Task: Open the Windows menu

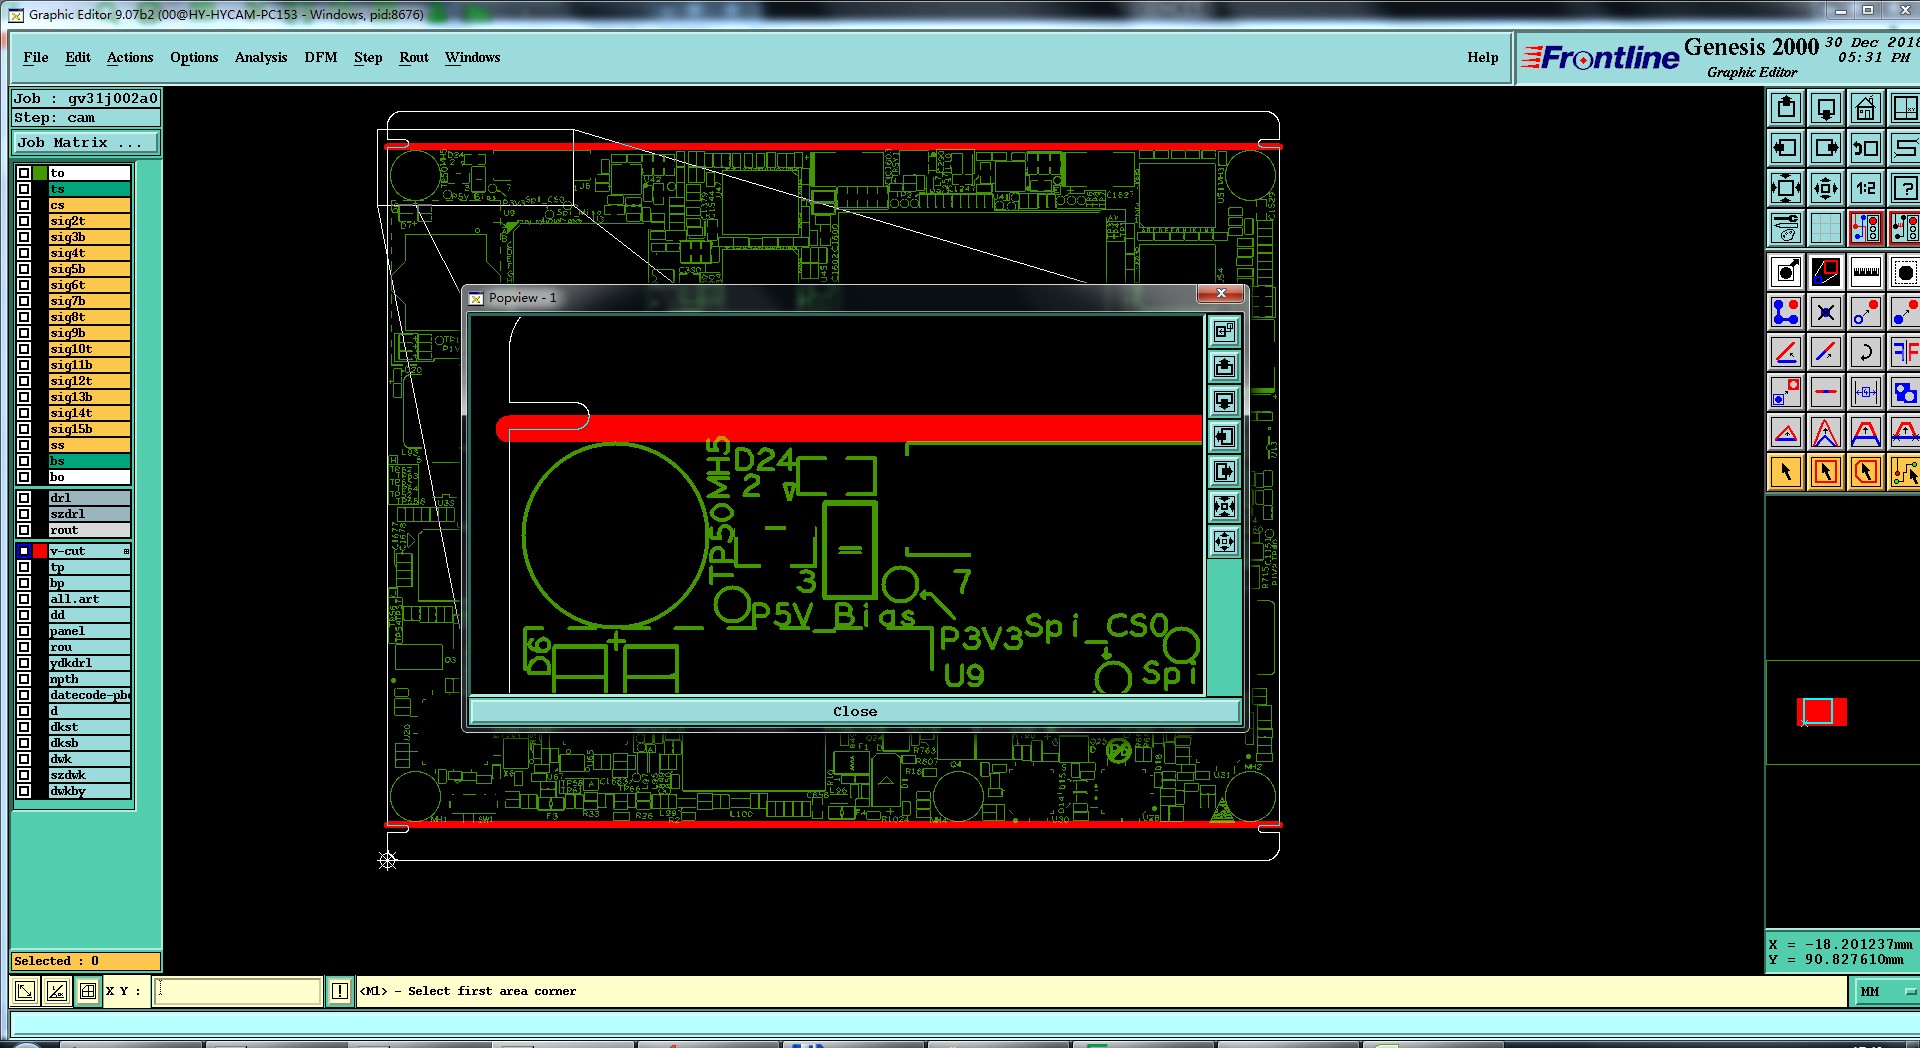Action: click(473, 57)
